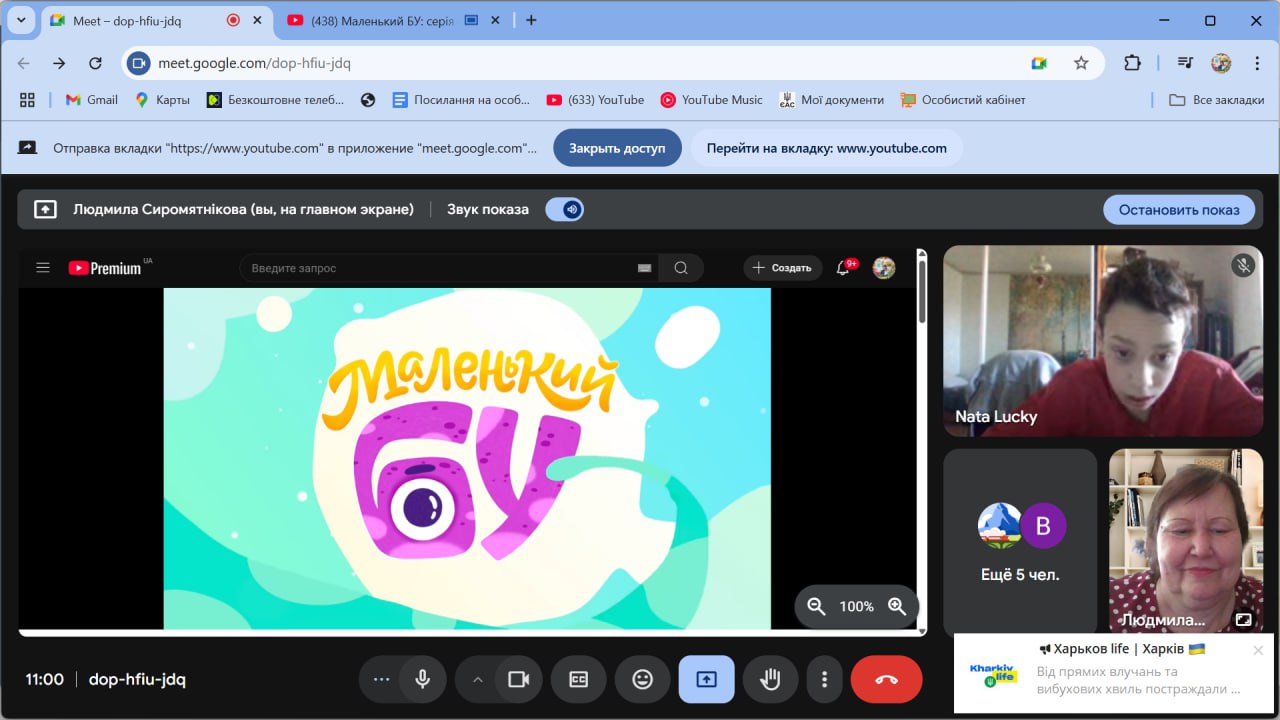This screenshot has height=720, width=1280.
Task: Bookmark this page with the star
Action: pos(1081,63)
